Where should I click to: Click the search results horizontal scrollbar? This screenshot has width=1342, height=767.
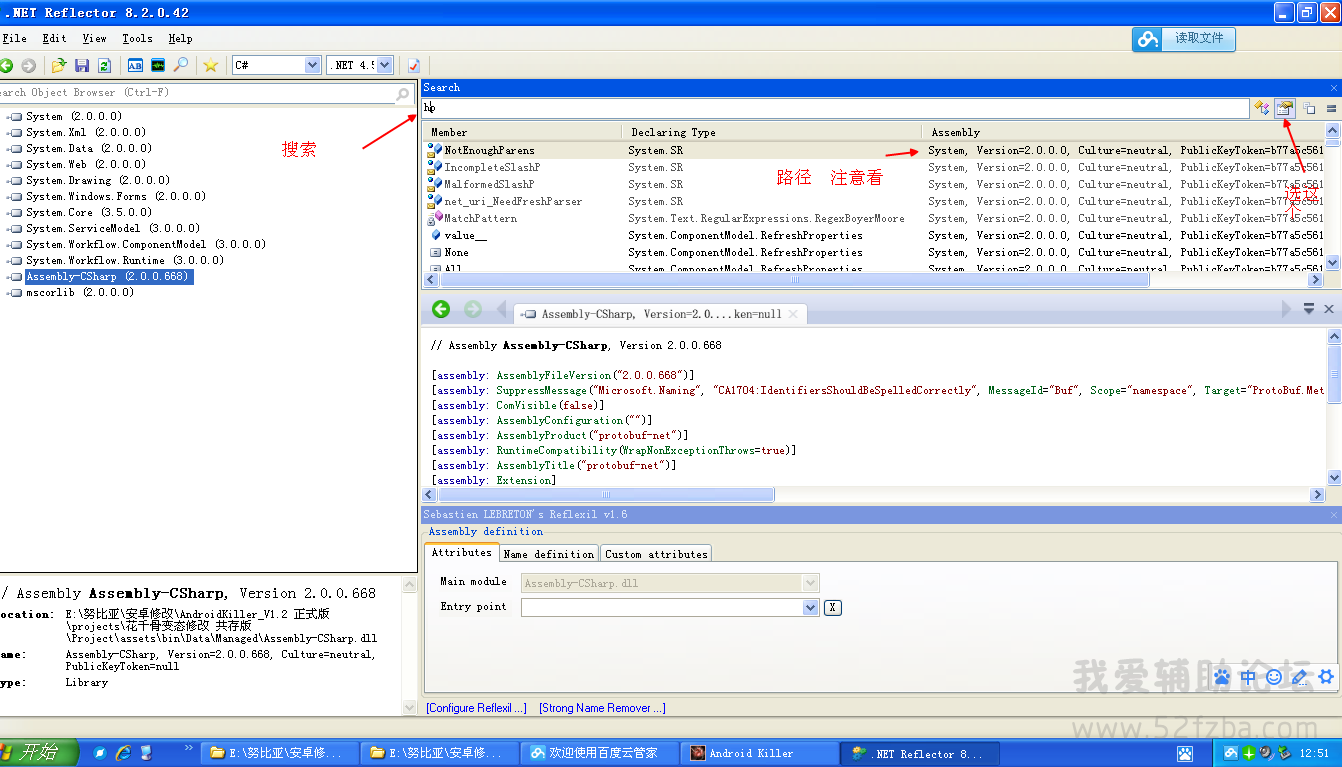(794, 280)
